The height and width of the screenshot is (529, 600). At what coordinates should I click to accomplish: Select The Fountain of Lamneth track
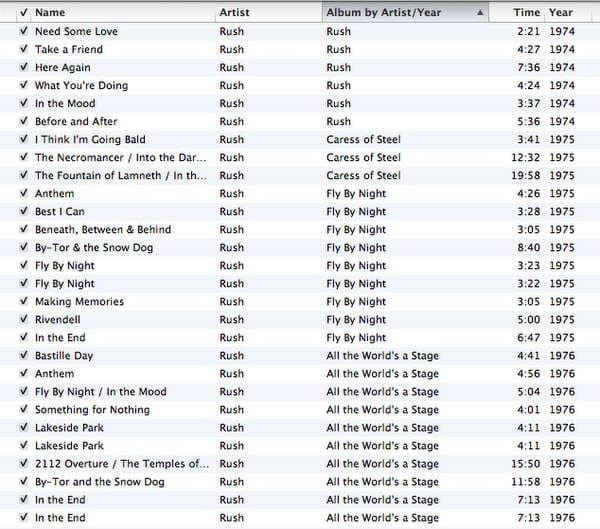click(121, 175)
